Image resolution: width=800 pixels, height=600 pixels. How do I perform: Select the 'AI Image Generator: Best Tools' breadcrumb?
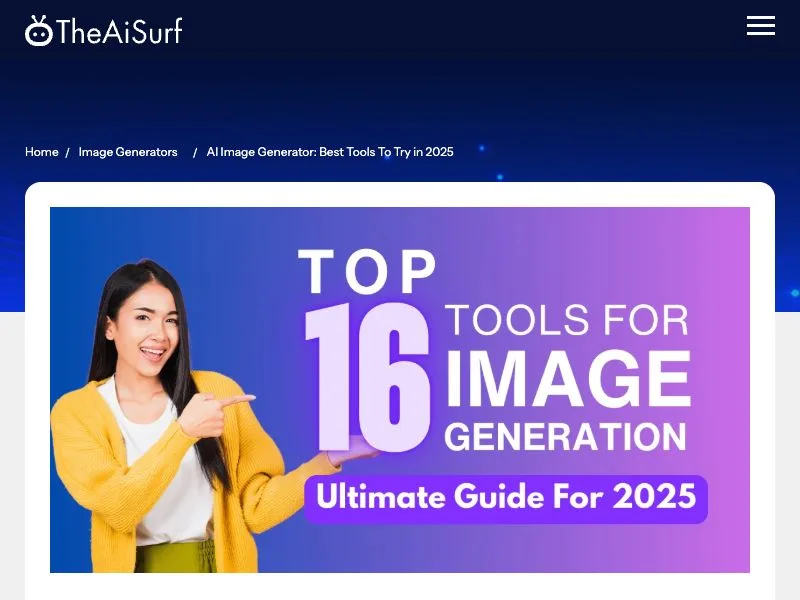pyautogui.click(x=330, y=152)
